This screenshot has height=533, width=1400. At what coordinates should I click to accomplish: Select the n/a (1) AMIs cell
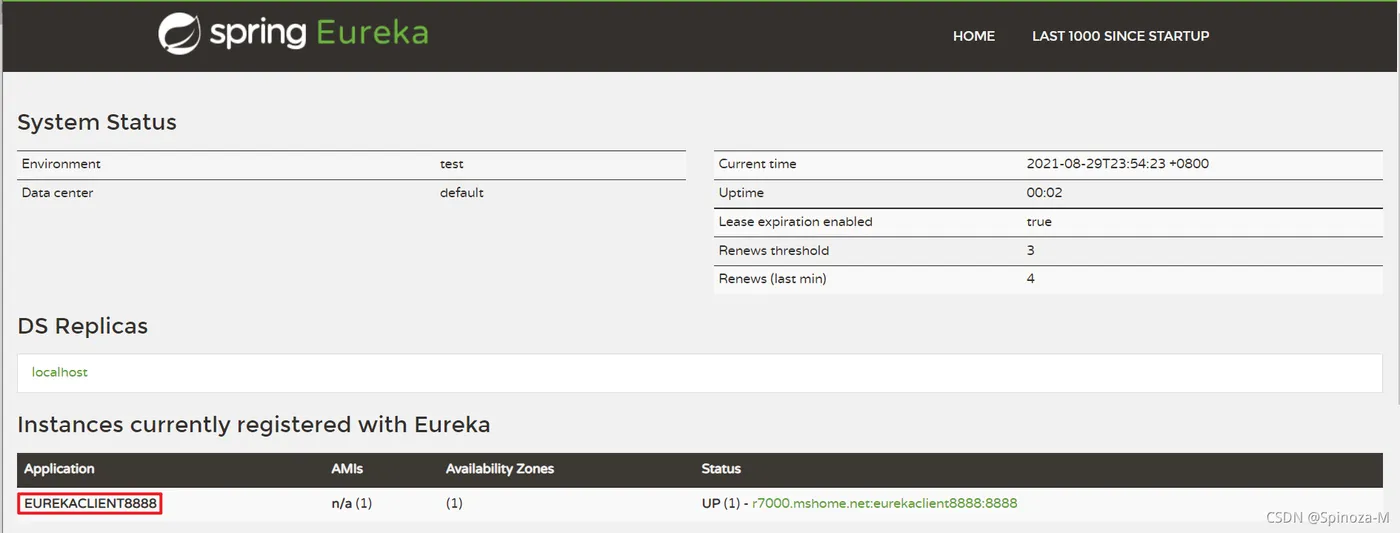pyautogui.click(x=352, y=504)
